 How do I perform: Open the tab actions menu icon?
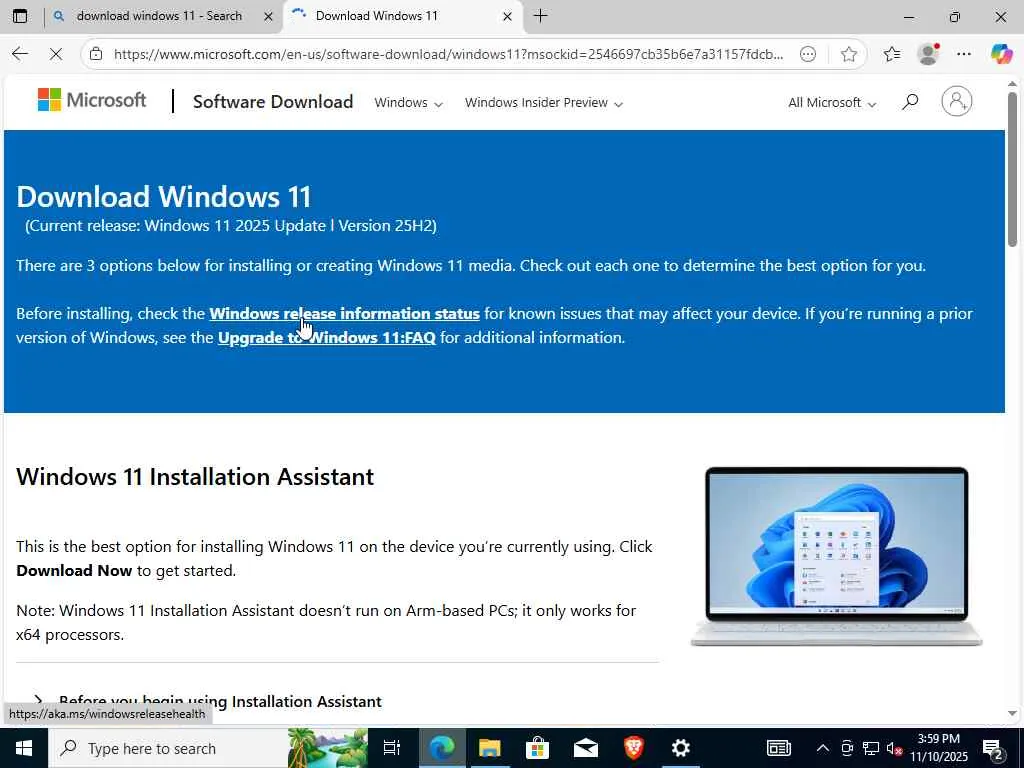20,16
